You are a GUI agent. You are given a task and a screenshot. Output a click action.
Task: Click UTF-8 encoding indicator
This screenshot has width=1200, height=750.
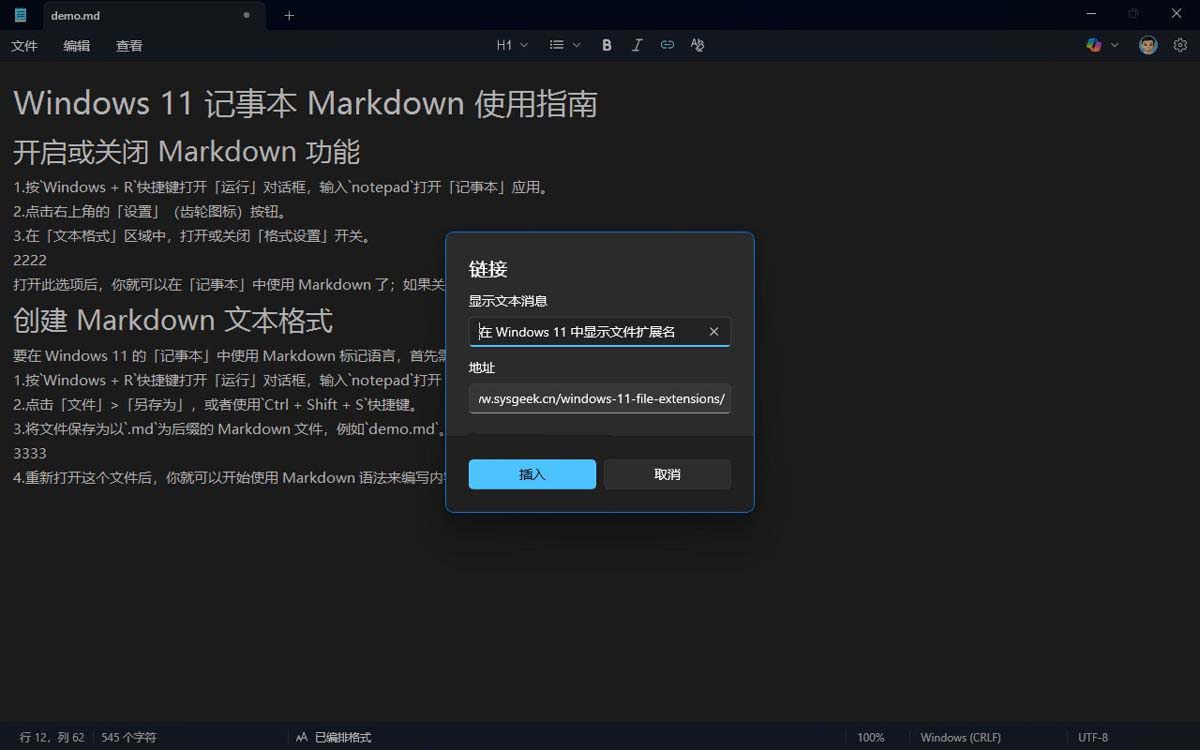1093,737
